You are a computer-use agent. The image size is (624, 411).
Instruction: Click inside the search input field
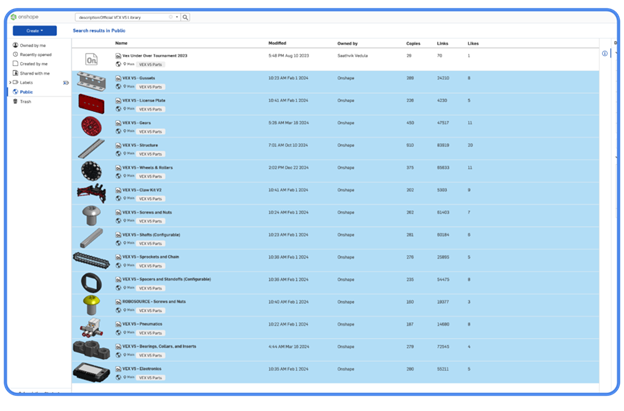pos(120,17)
